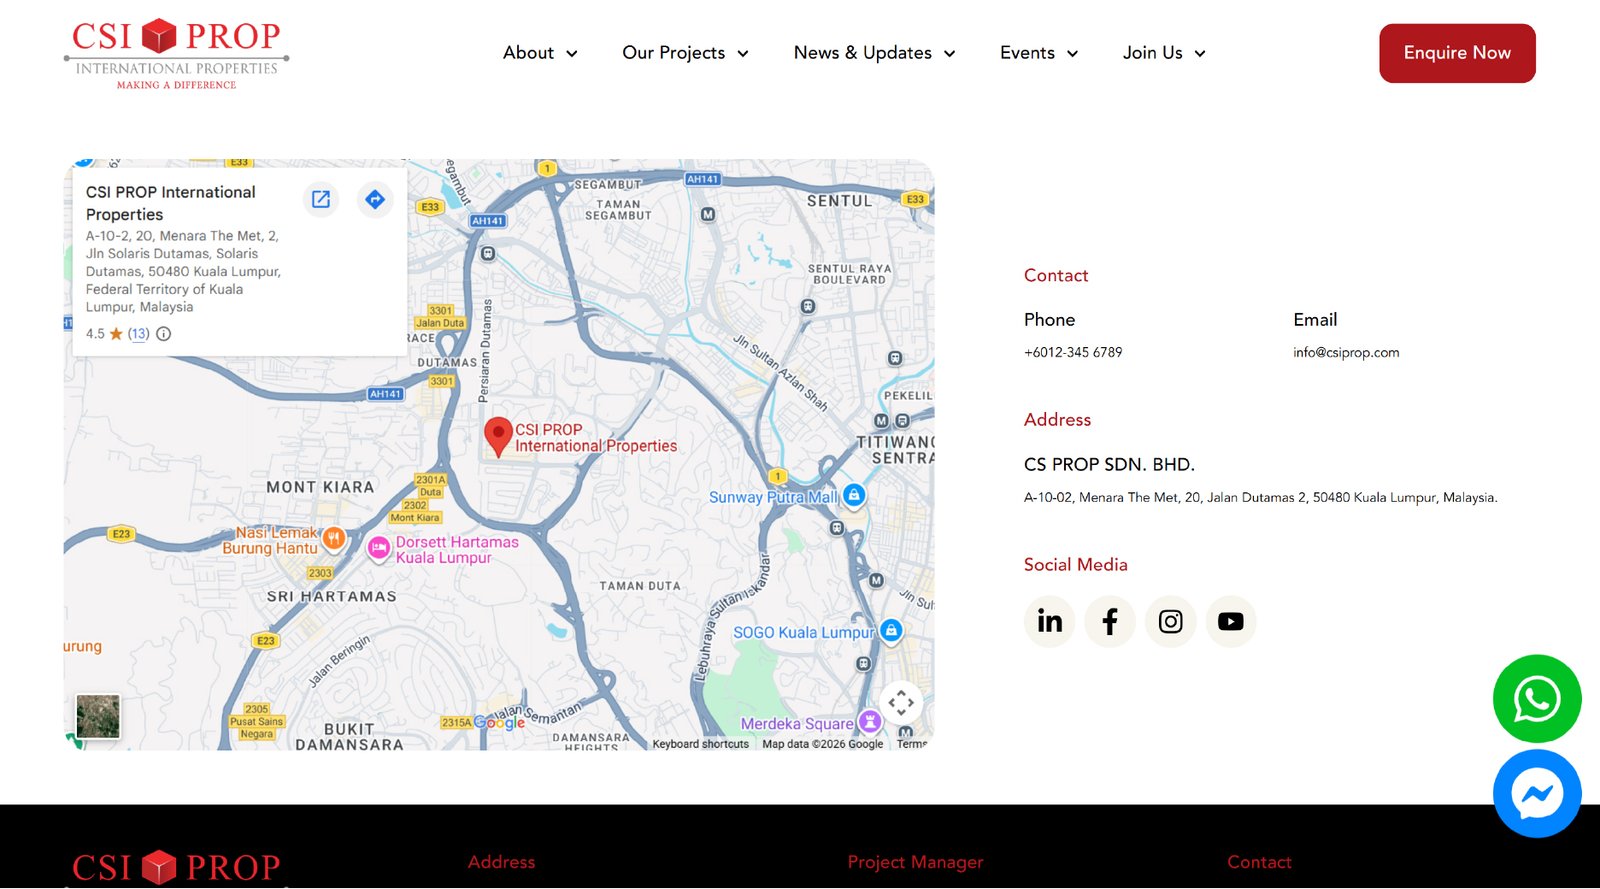
Task: Open Keyboard shortcuts on the map
Action: click(x=700, y=744)
